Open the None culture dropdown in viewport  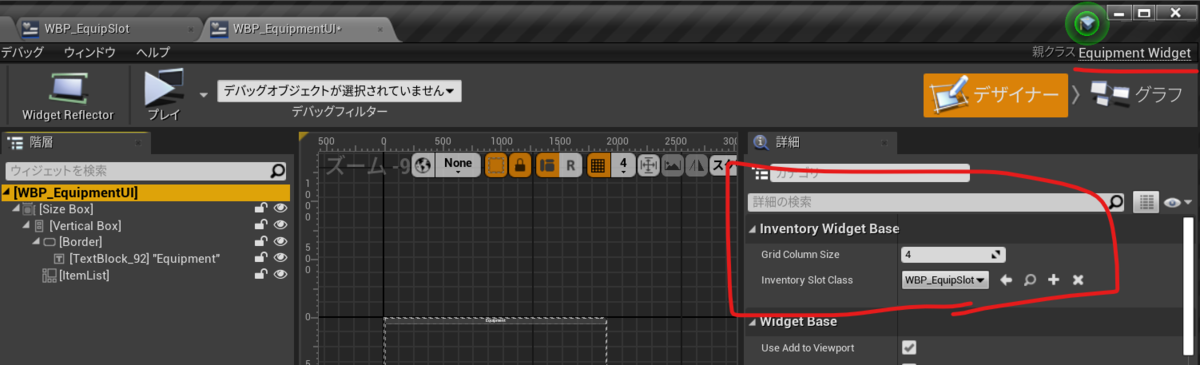point(458,165)
